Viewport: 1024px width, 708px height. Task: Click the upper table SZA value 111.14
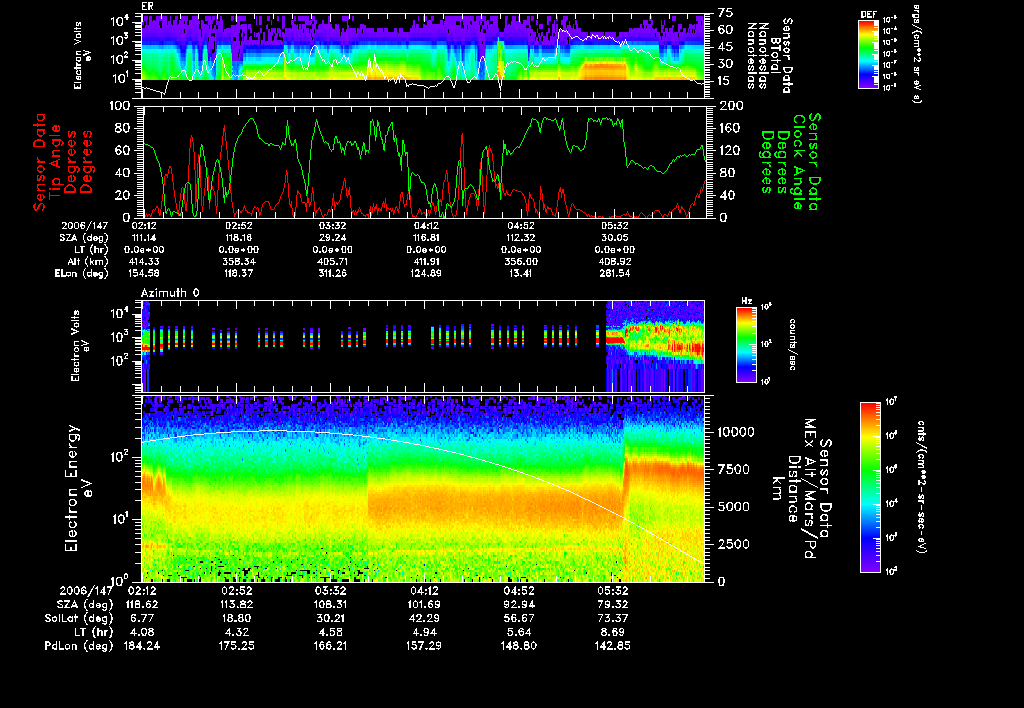tap(144, 238)
